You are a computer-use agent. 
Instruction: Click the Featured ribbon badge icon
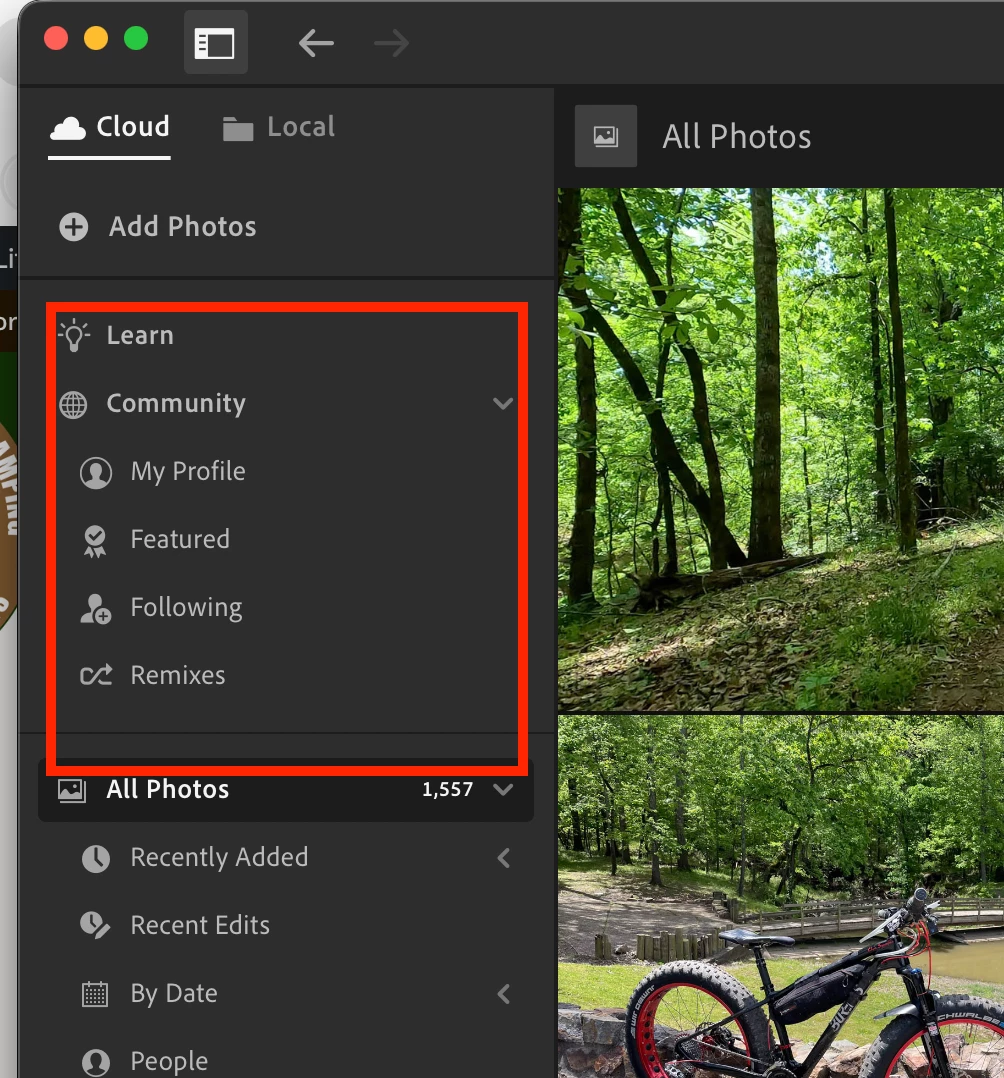[95, 541]
